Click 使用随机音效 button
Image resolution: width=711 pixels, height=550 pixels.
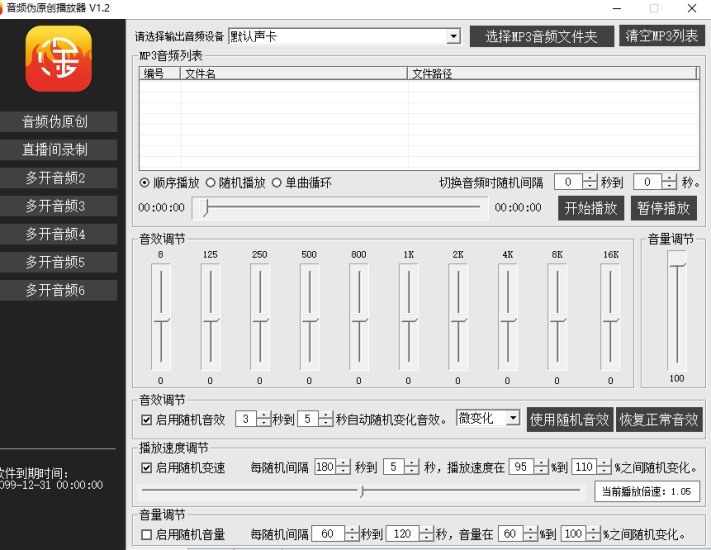pyautogui.click(x=570, y=419)
